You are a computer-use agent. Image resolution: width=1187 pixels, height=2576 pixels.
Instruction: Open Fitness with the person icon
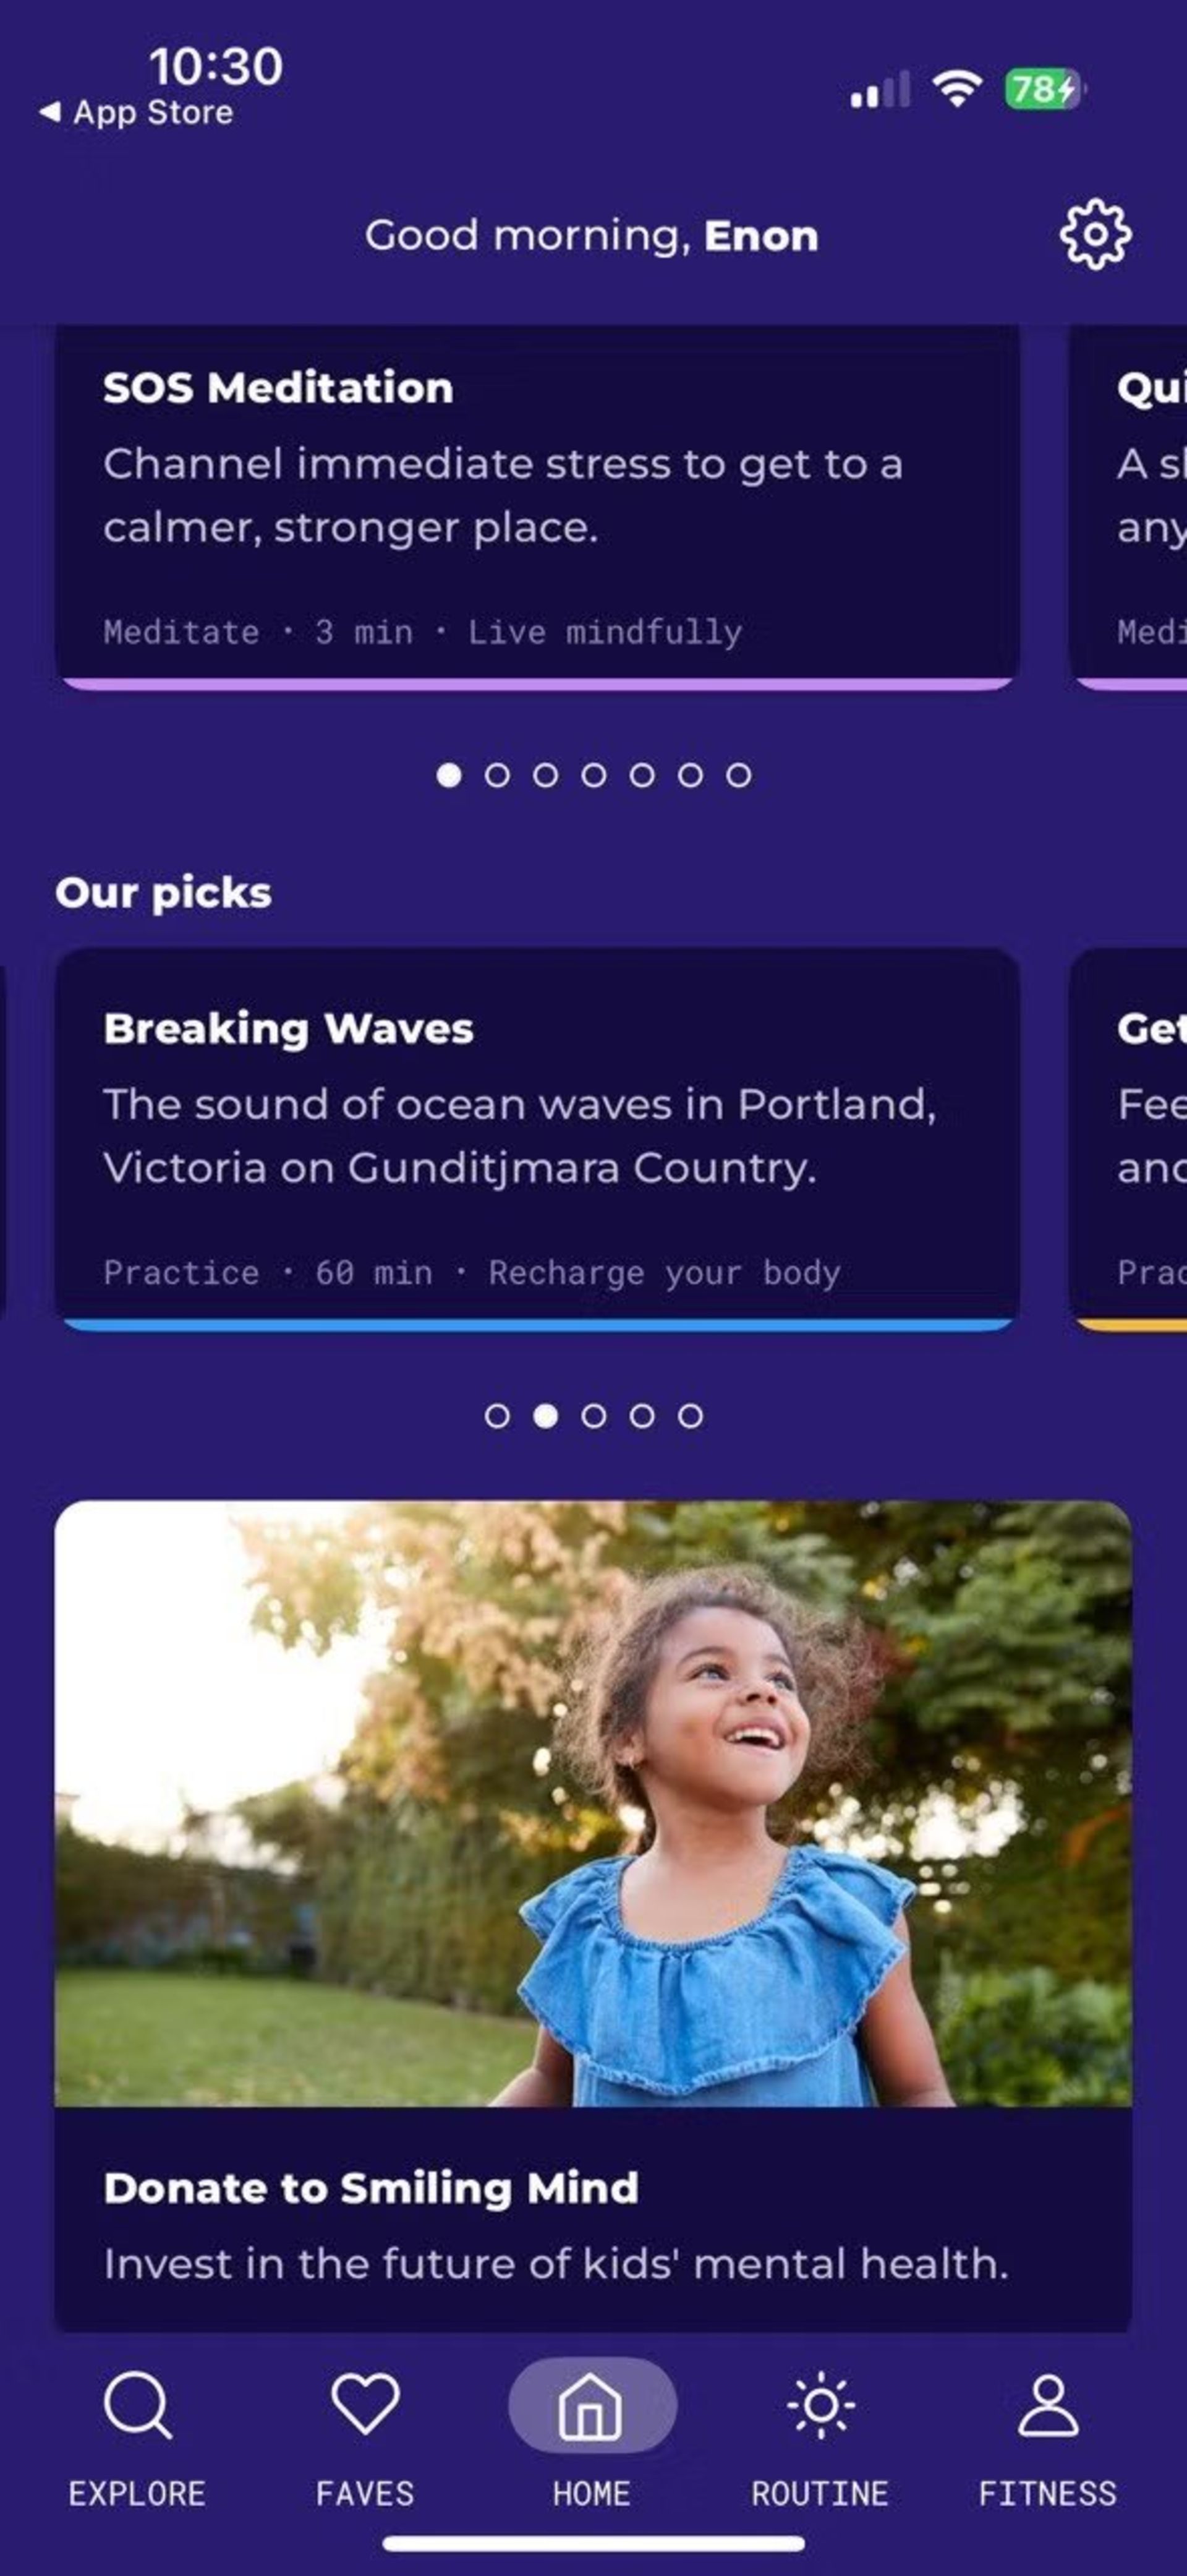(x=1047, y=2406)
